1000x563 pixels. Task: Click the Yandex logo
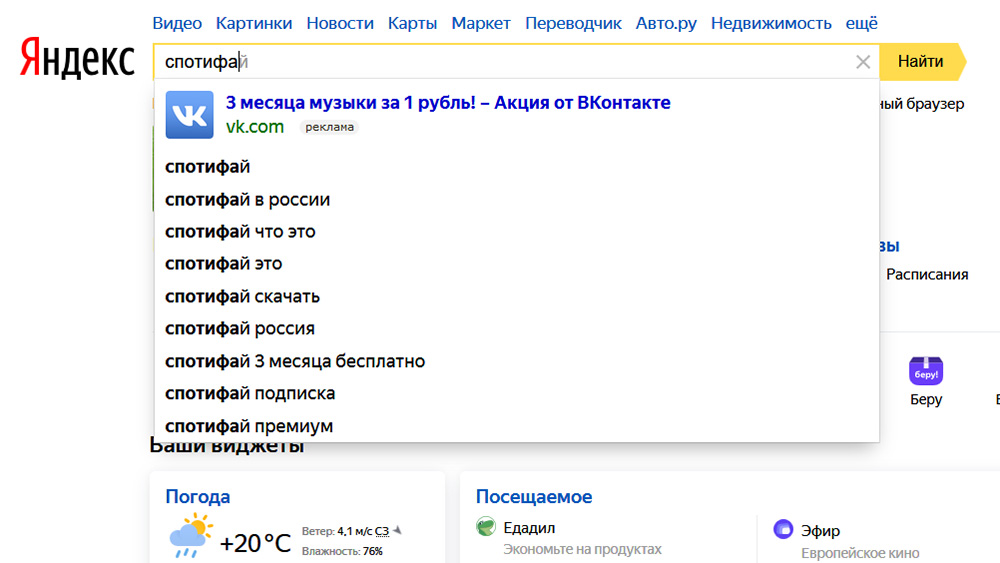tap(77, 60)
